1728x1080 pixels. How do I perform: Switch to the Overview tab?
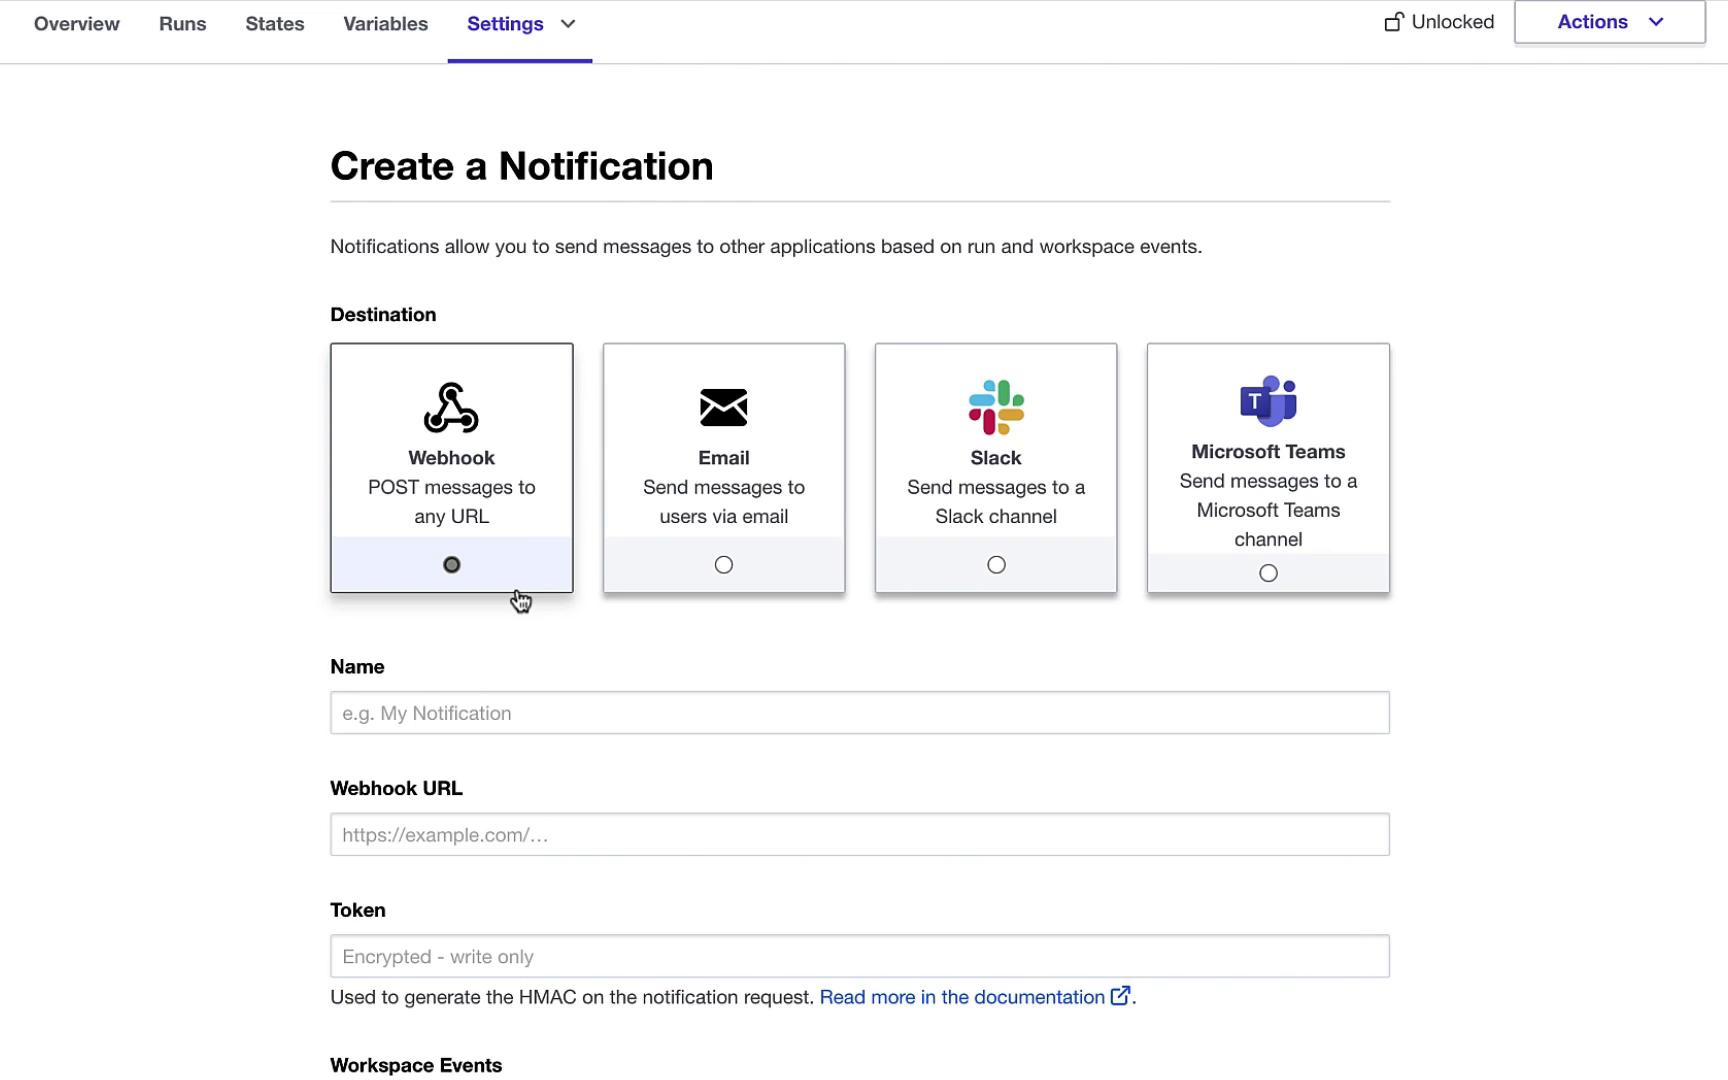77,24
